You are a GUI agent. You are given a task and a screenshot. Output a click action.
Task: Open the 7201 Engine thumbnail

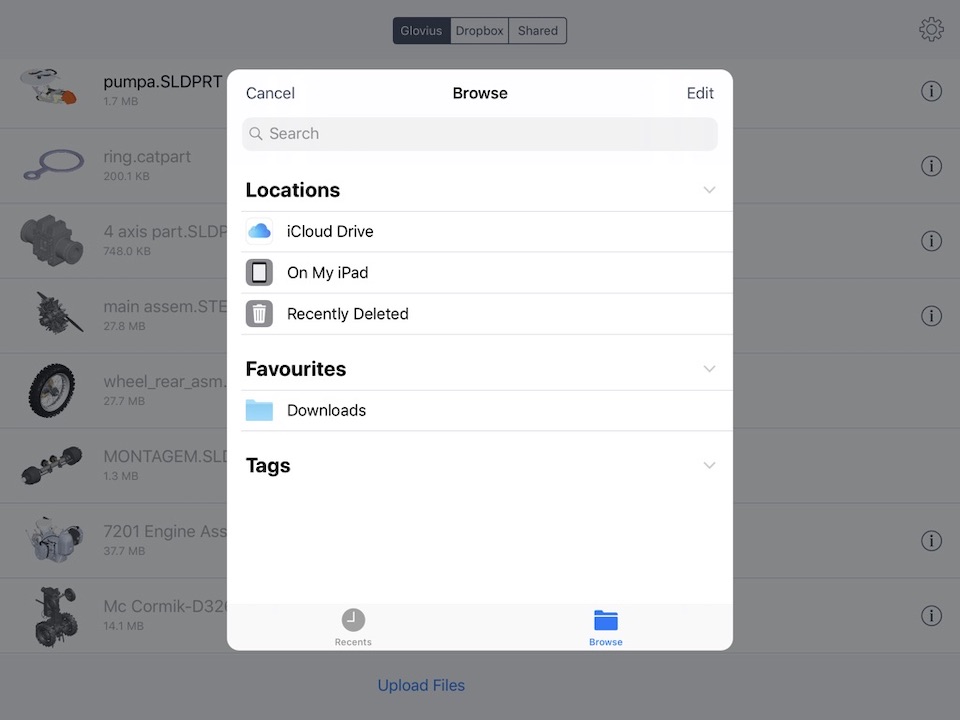point(54,539)
